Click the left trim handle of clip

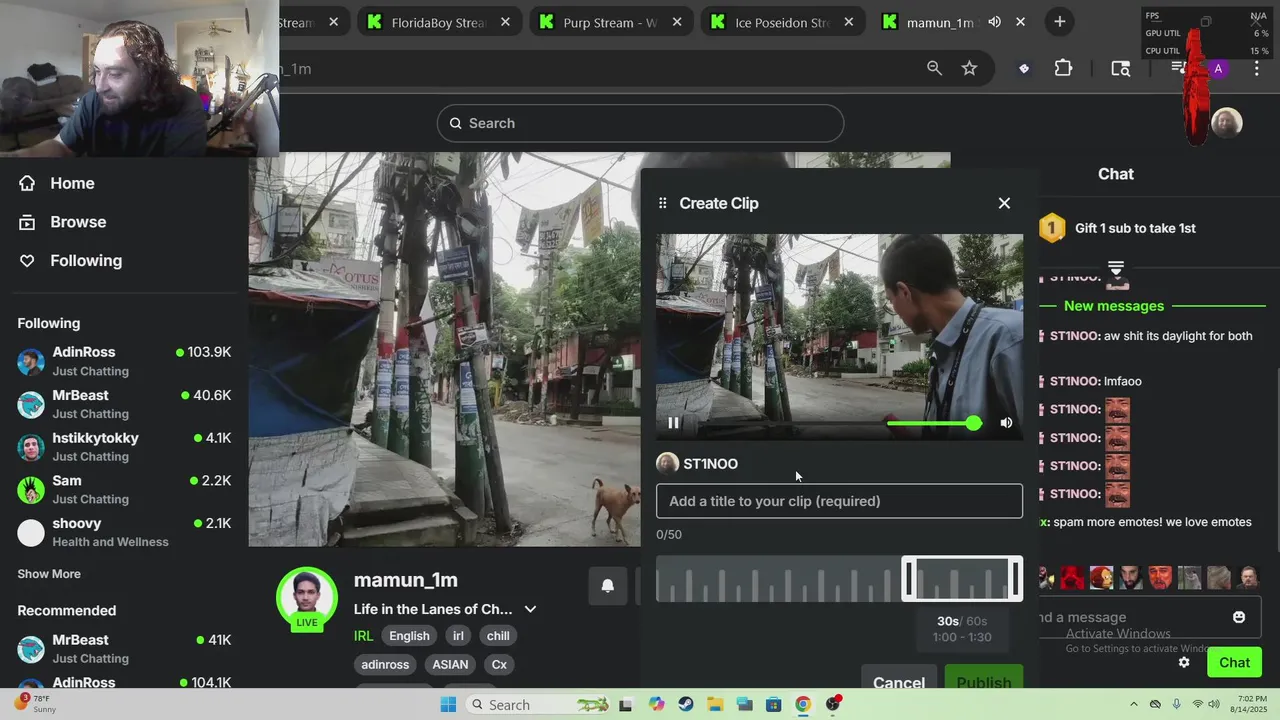point(909,579)
